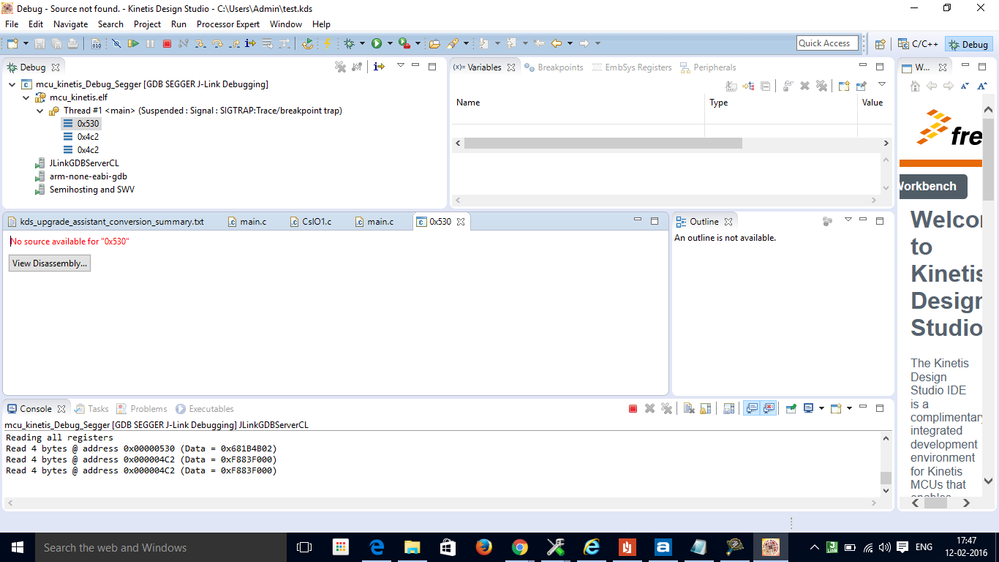Open the File menu
This screenshot has width=999, height=562.
click(11, 24)
